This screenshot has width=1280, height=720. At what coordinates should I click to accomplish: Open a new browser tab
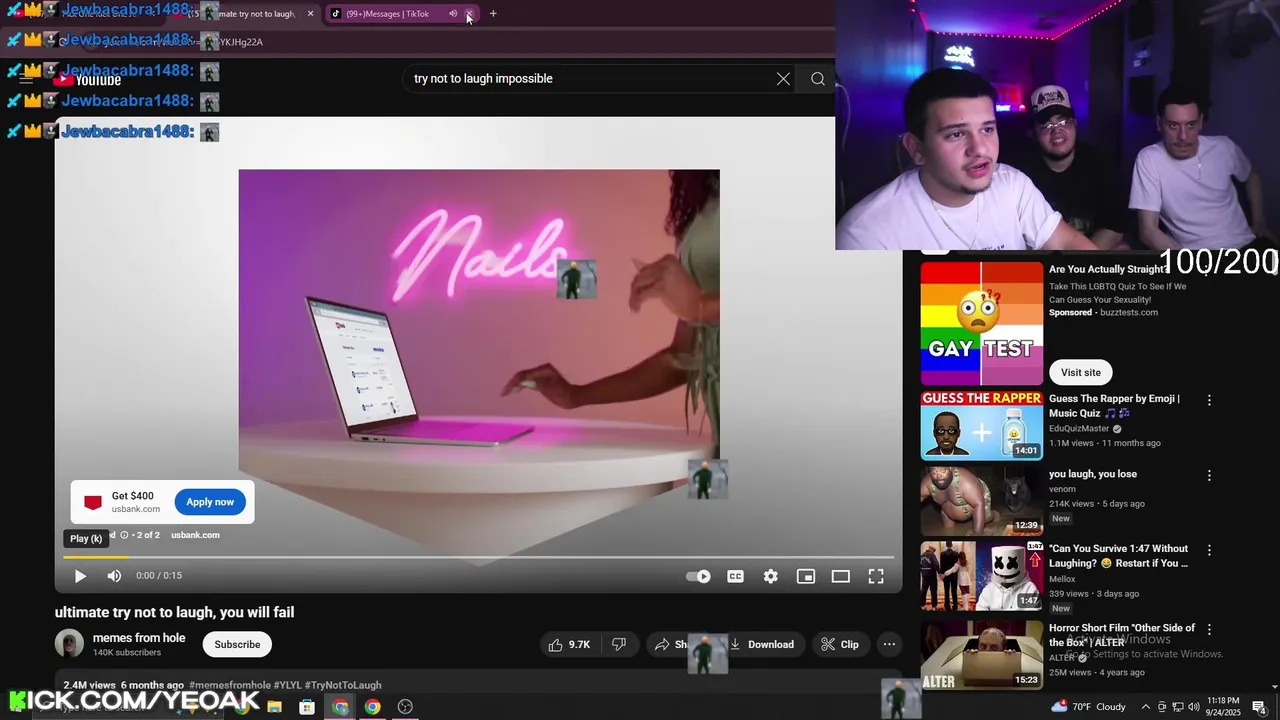493,14
